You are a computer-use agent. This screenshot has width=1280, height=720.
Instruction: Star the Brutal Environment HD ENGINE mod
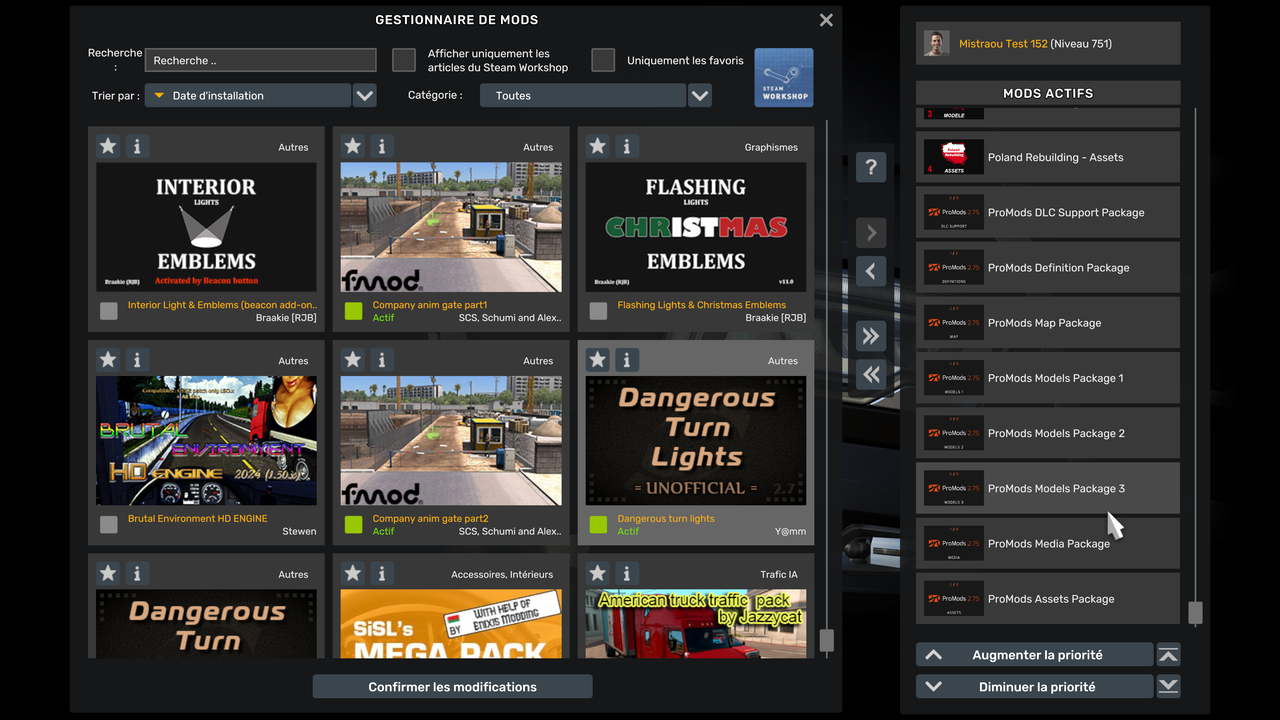point(108,359)
